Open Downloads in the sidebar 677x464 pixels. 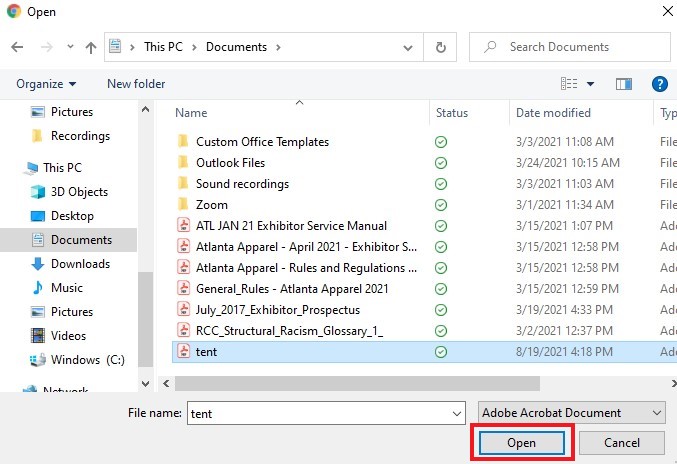coord(80,264)
